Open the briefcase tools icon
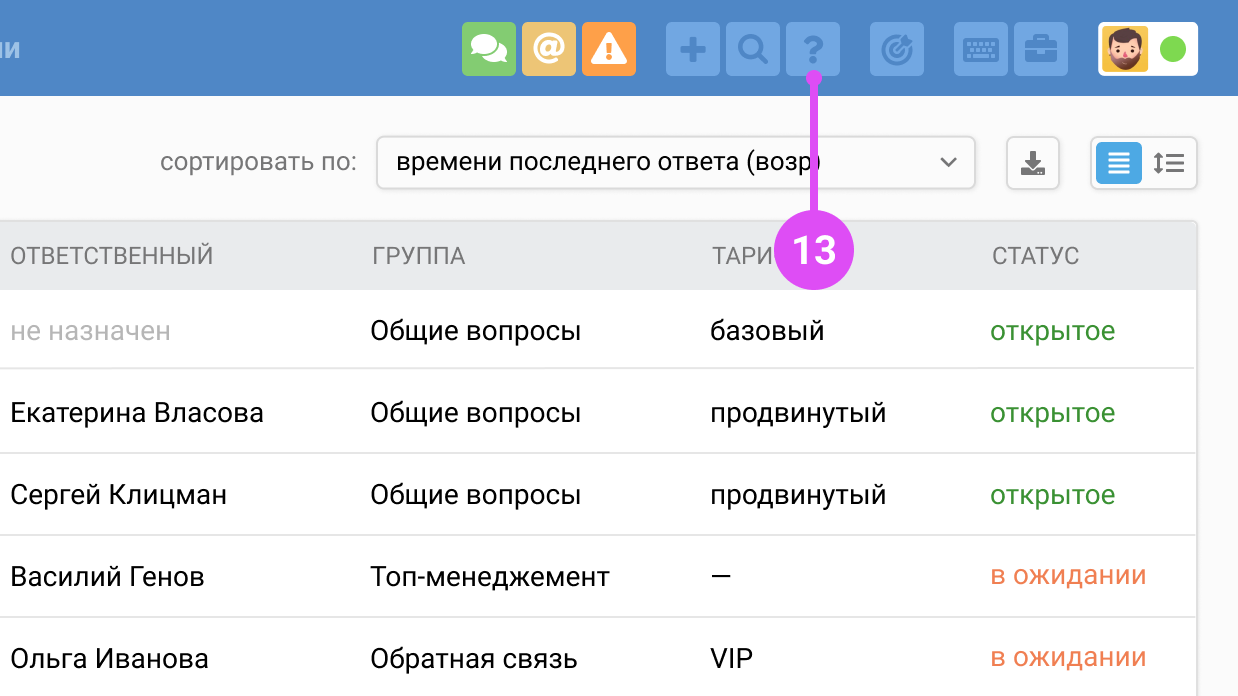1238x696 pixels. tap(1041, 48)
